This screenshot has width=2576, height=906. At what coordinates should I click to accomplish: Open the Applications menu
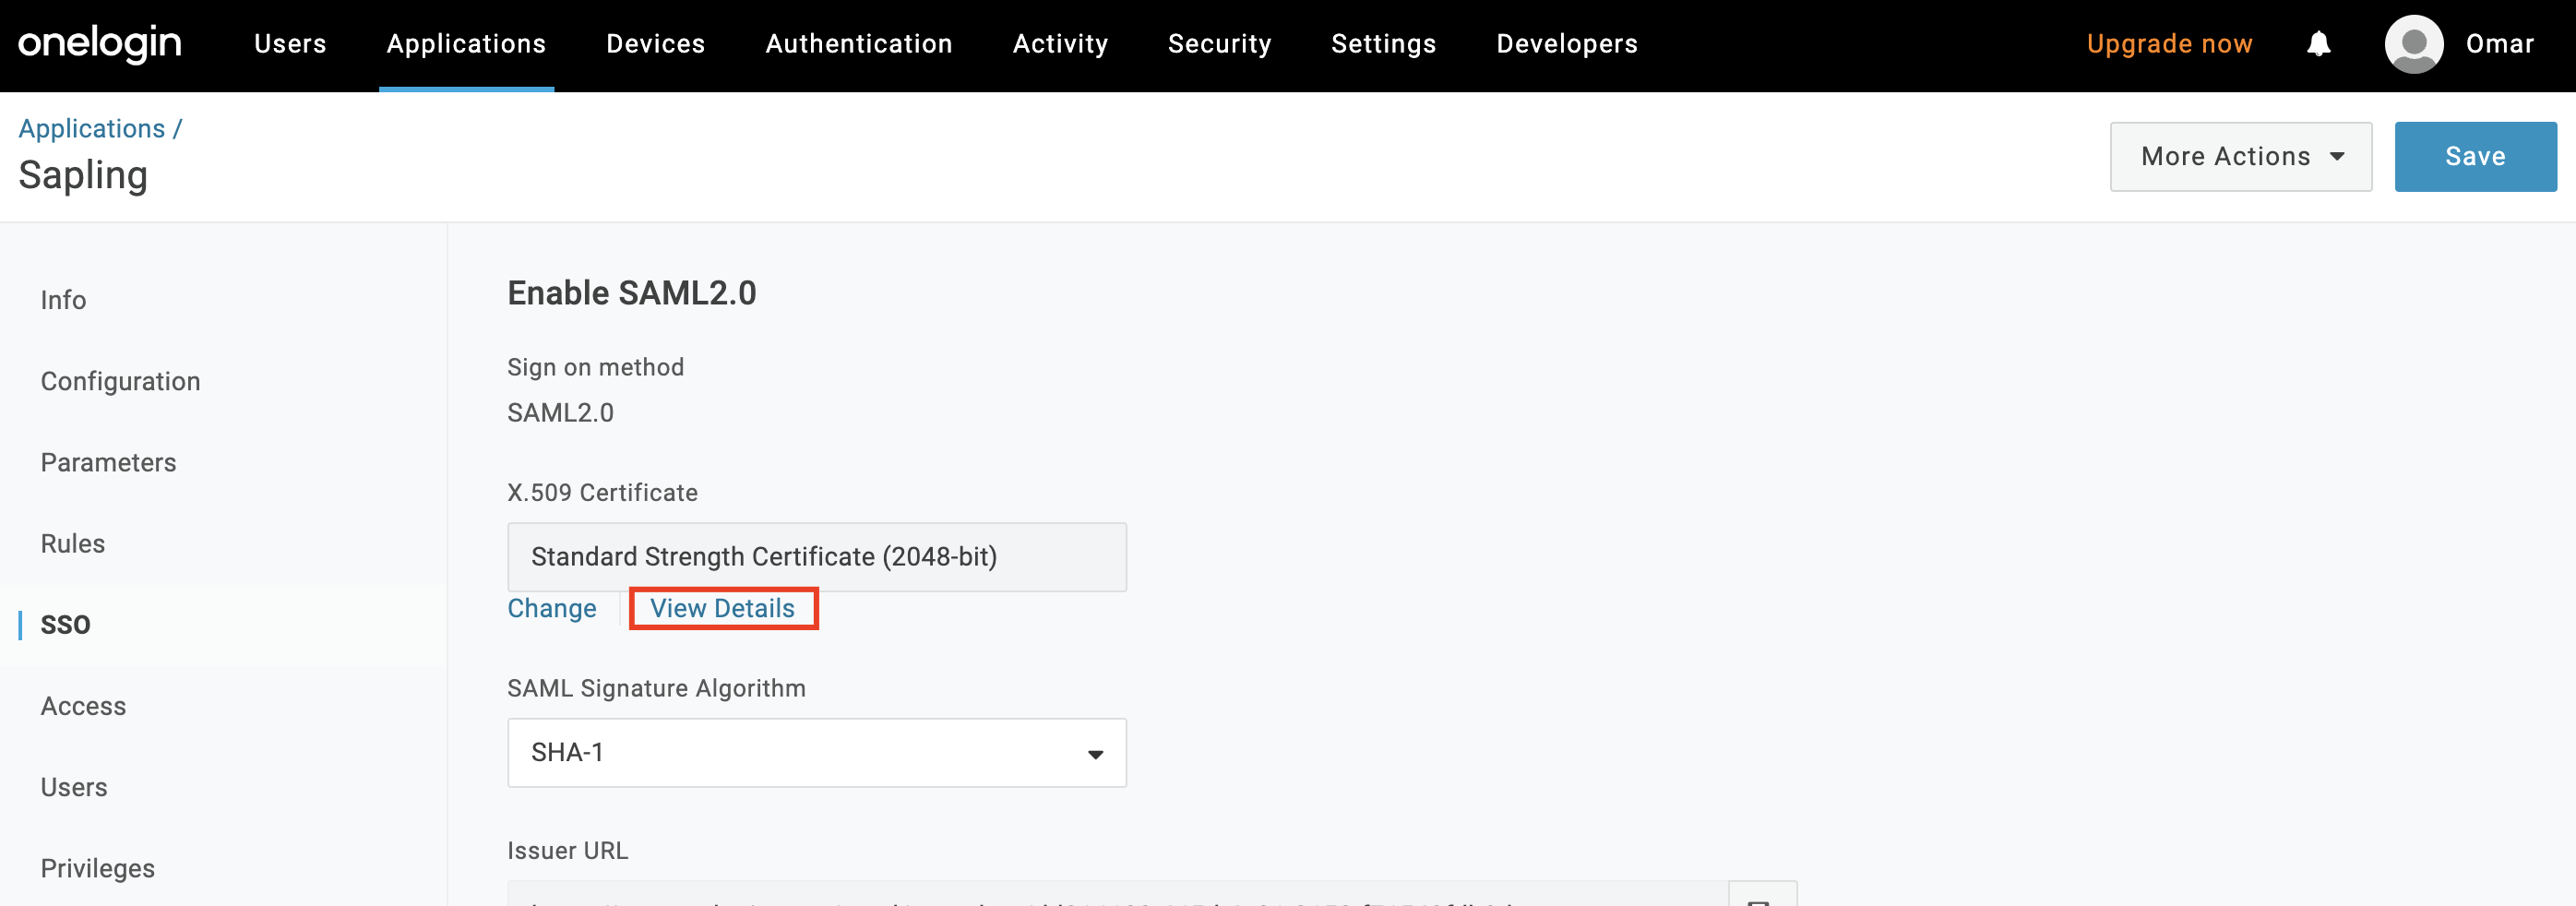tap(466, 44)
